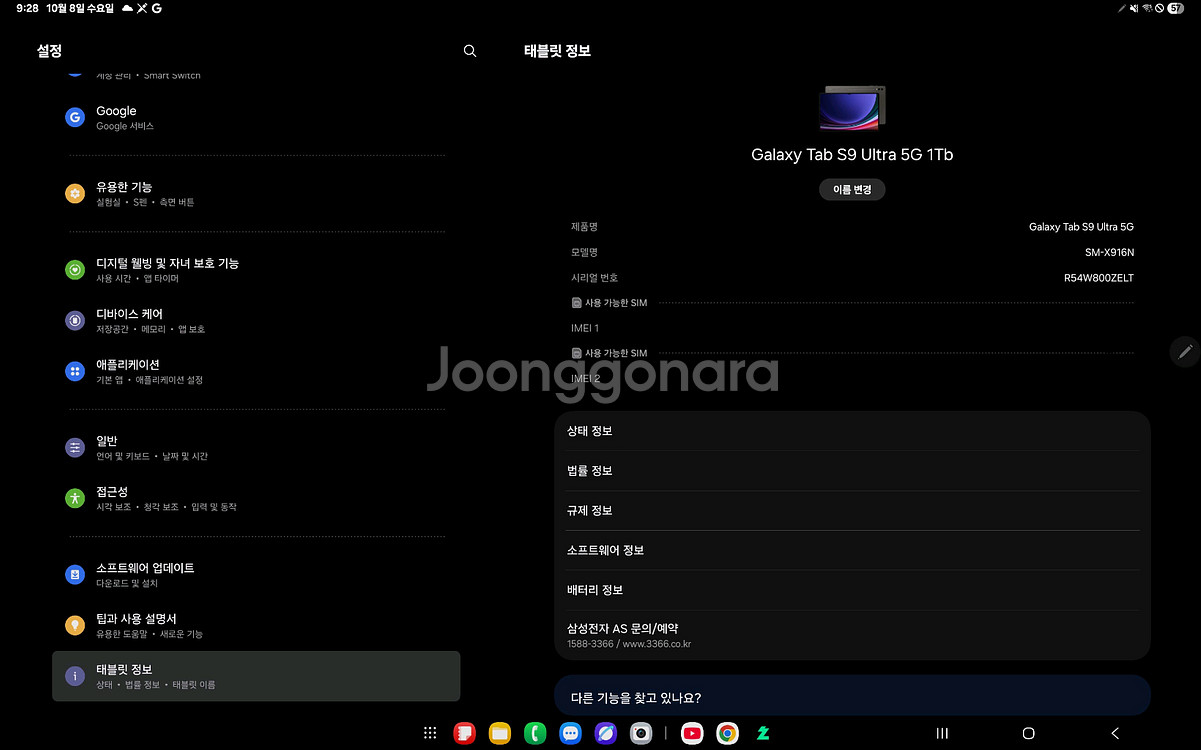This screenshot has height=750, width=1201.
Task: Open the blue Messages app icon
Action: (570, 733)
